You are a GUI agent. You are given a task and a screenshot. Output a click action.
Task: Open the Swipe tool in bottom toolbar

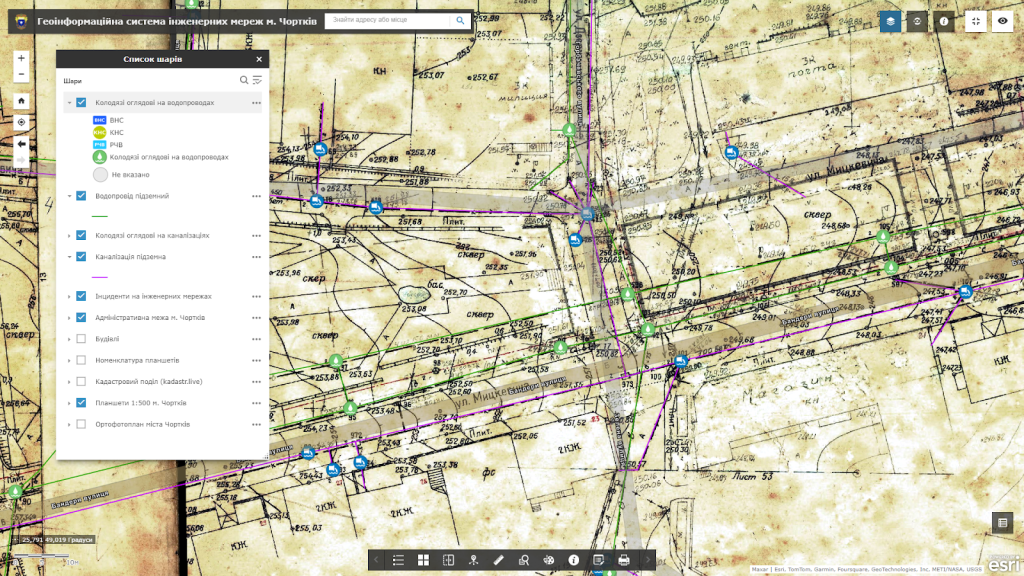448,561
